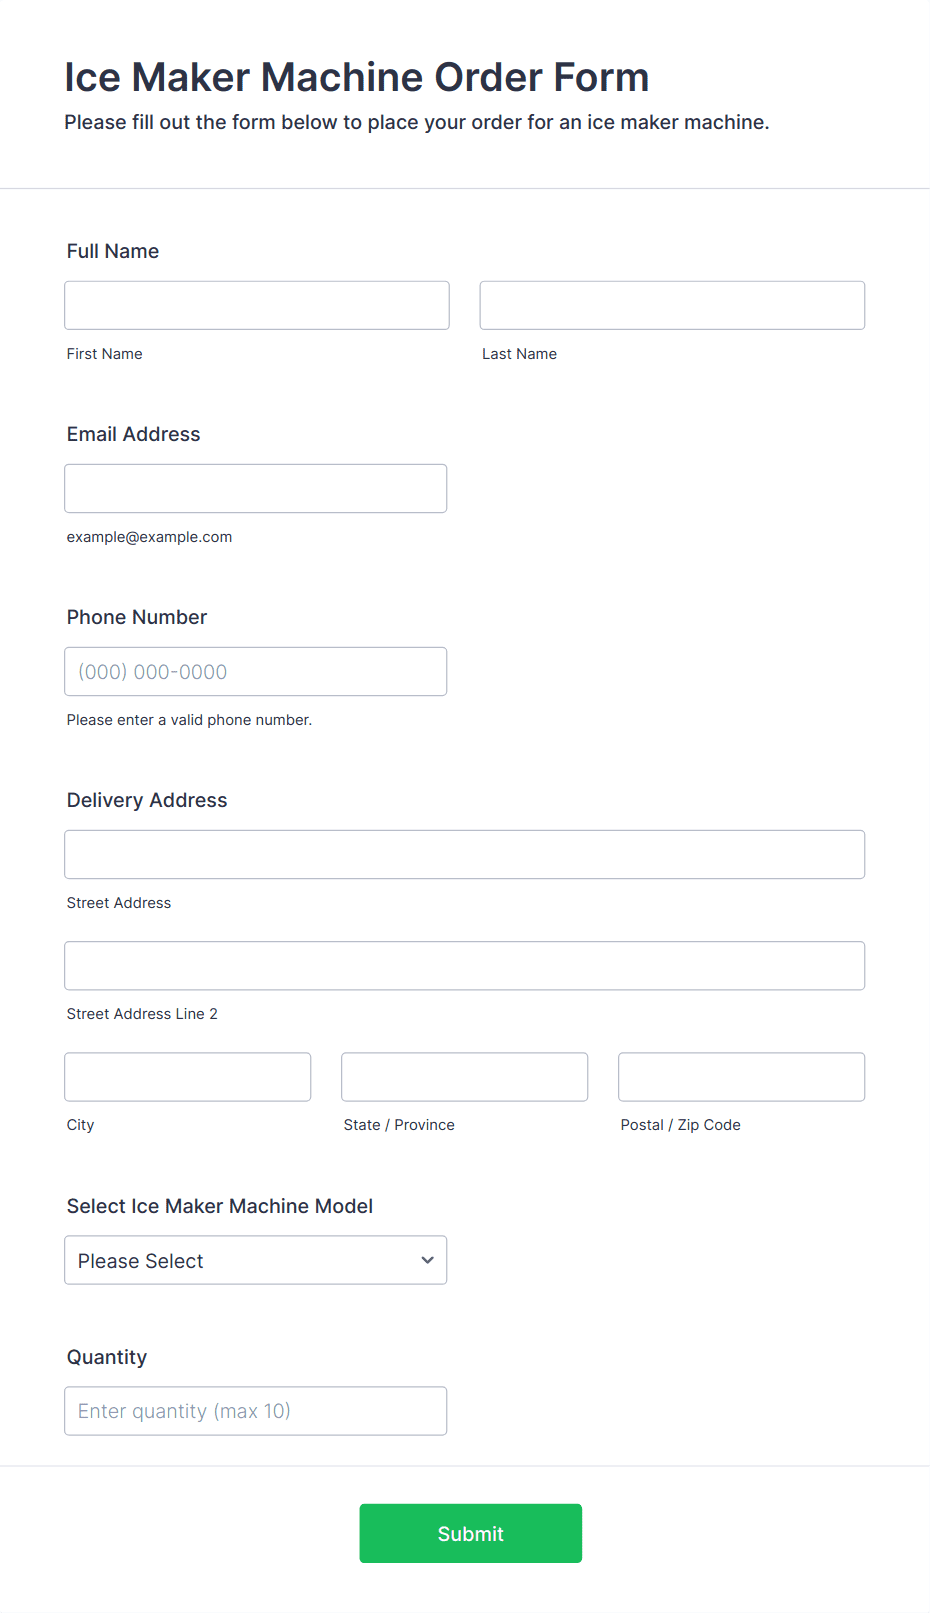Click the First Name input field

pyautogui.click(x=257, y=305)
